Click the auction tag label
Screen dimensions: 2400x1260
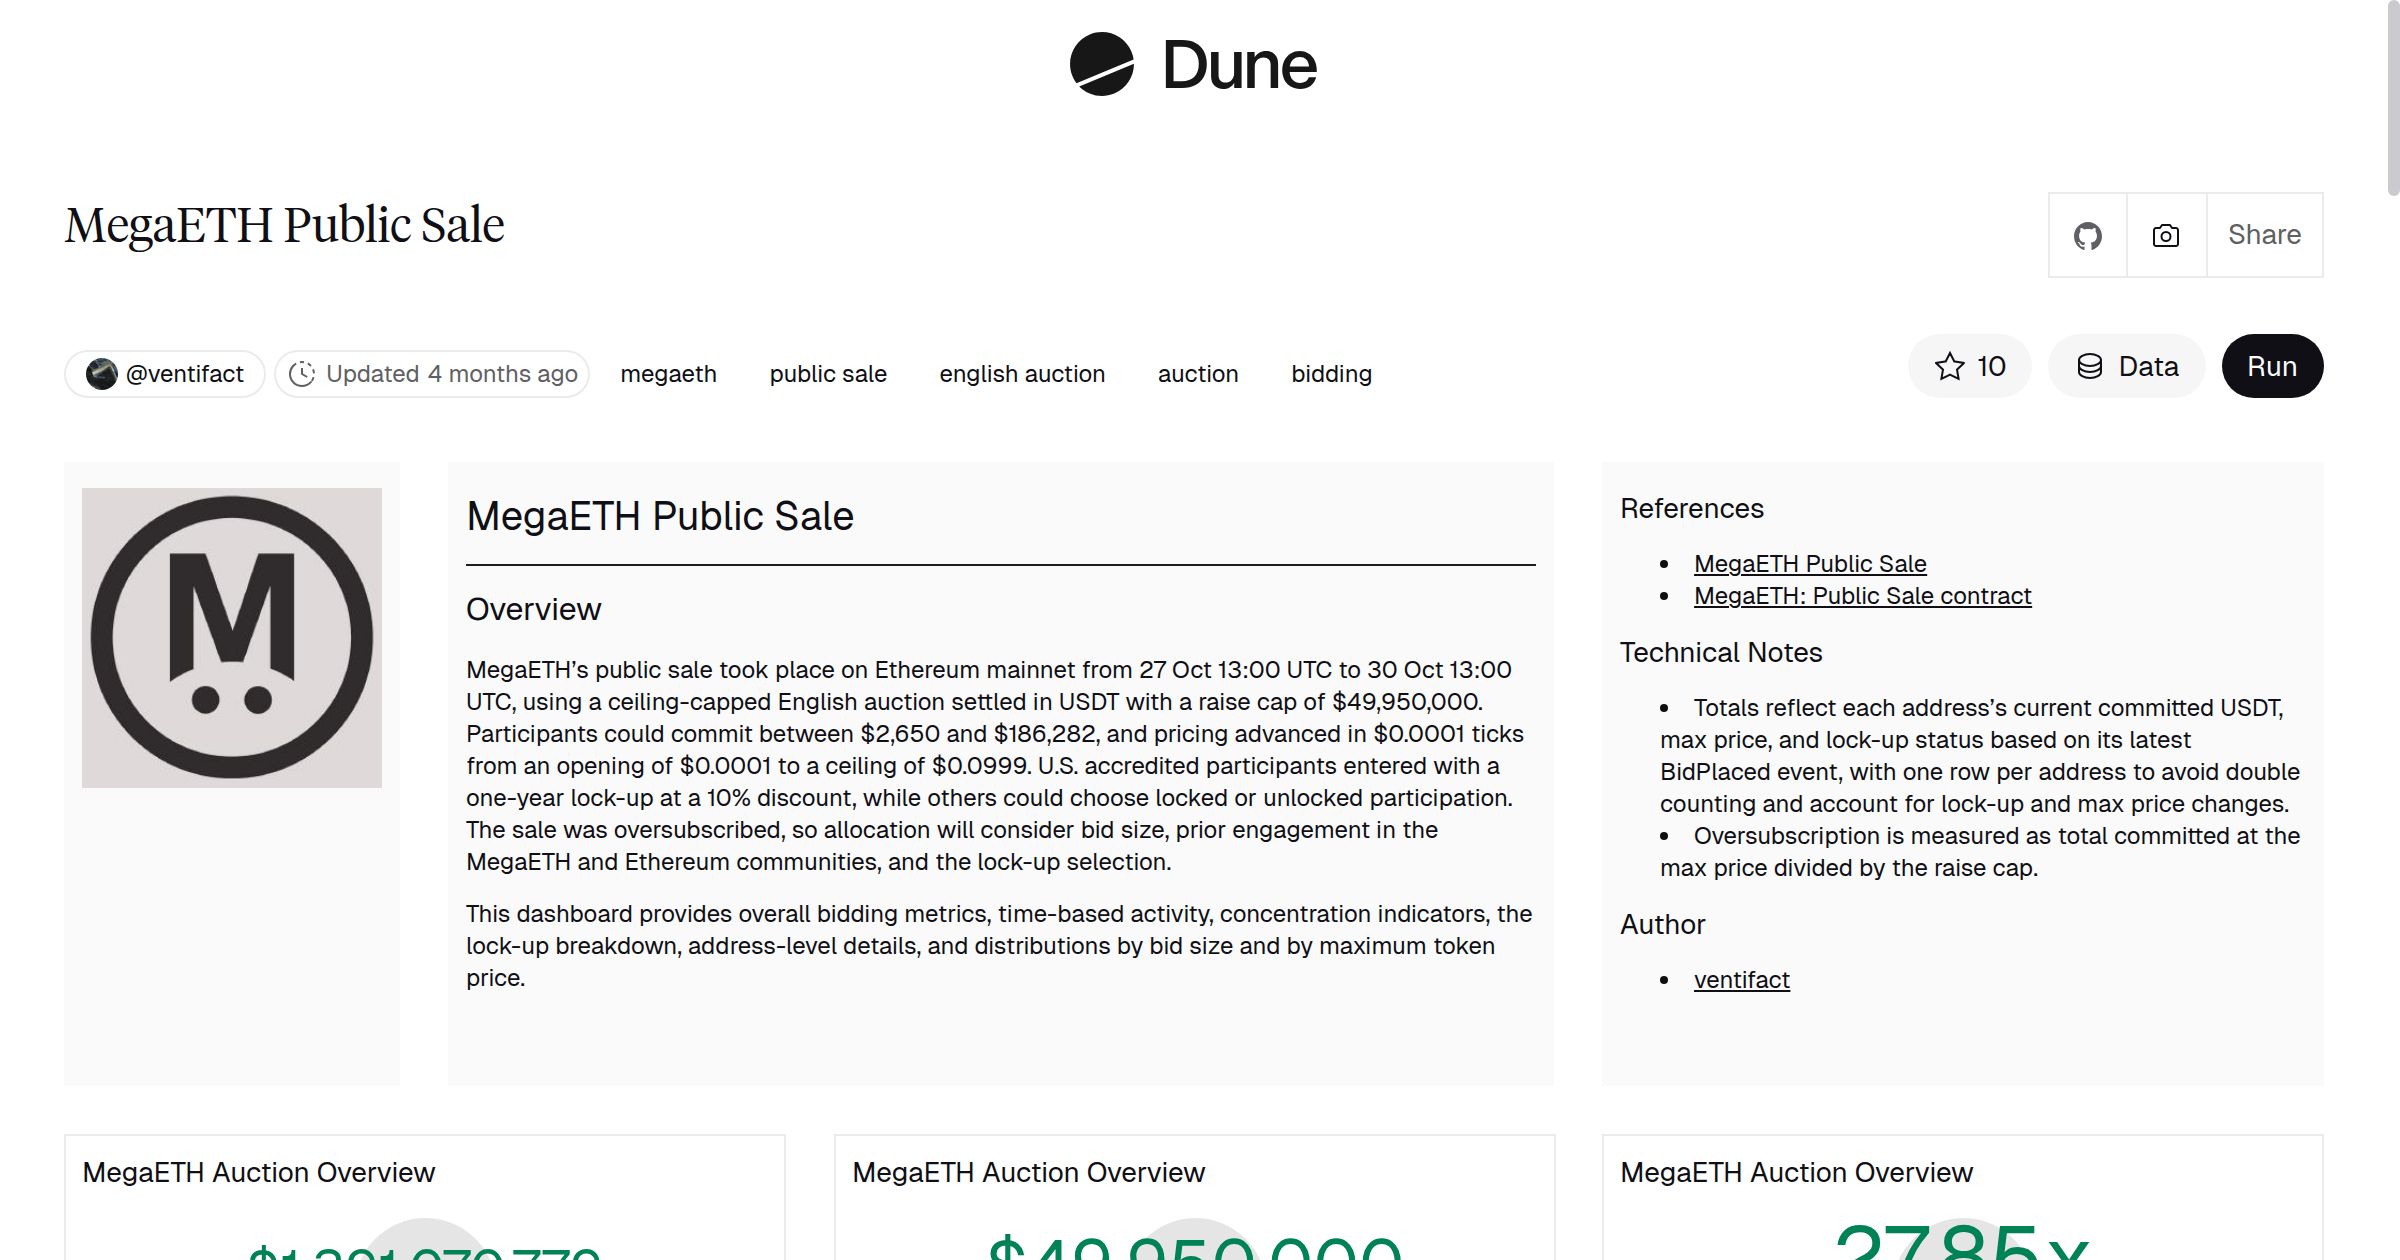(1197, 373)
